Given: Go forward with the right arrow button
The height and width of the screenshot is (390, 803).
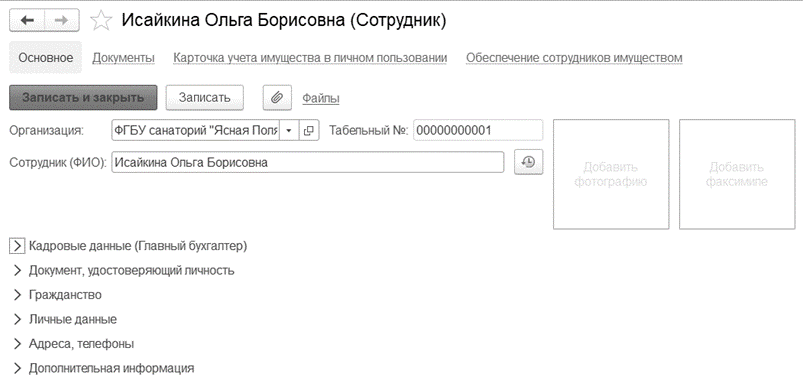Looking at the screenshot, I should pos(62,20).
